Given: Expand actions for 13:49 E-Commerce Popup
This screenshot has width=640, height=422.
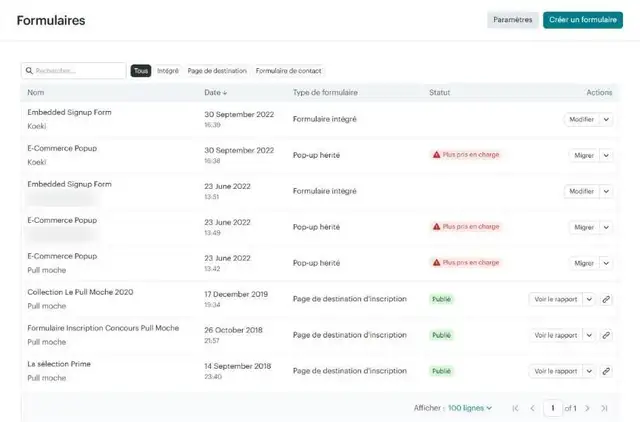Looking at the screenshot, I should tap(606, 227).
